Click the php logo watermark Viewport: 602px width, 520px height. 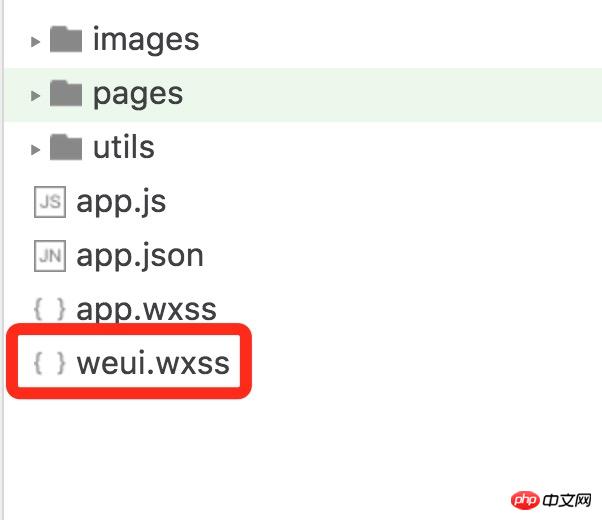(525, 500)
